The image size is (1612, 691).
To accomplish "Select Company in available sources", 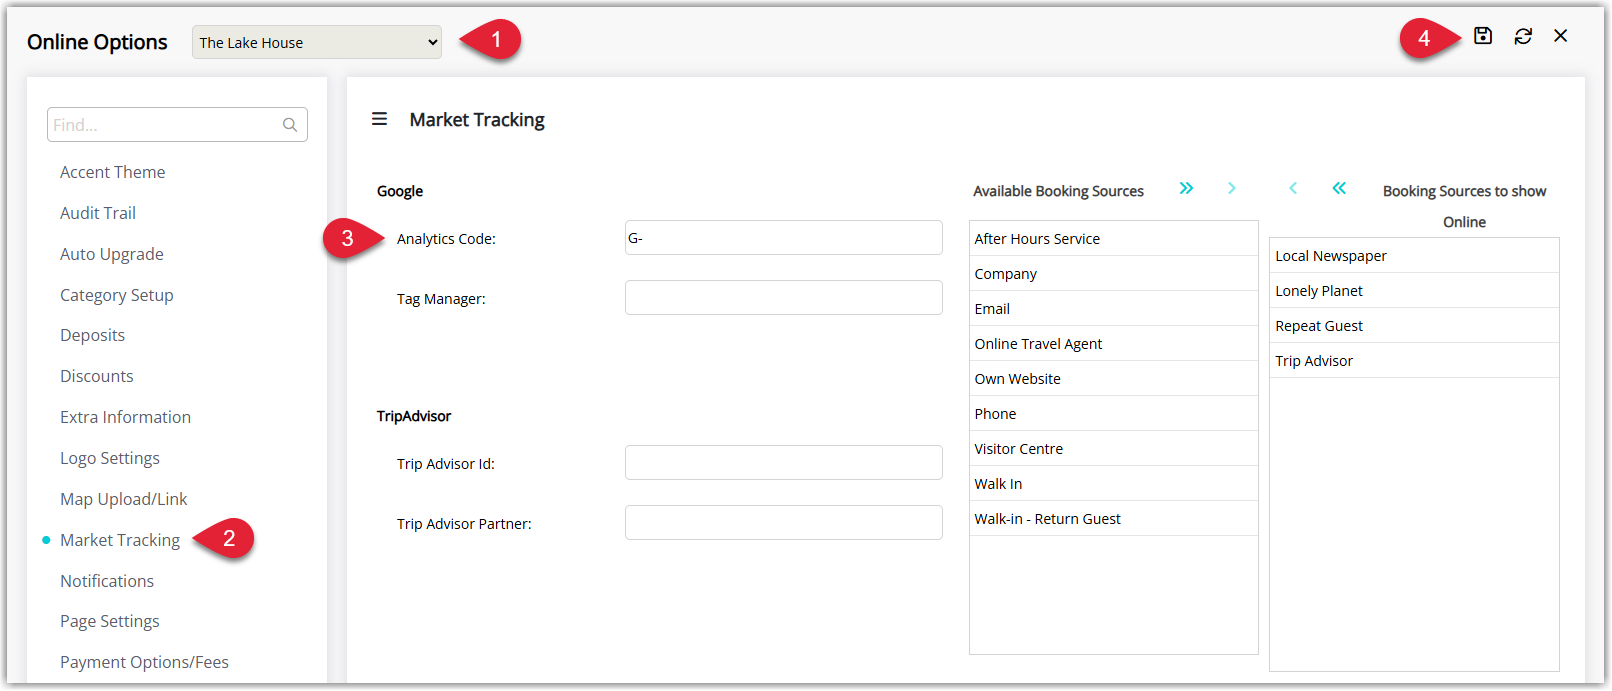I will coord(1114,274).
